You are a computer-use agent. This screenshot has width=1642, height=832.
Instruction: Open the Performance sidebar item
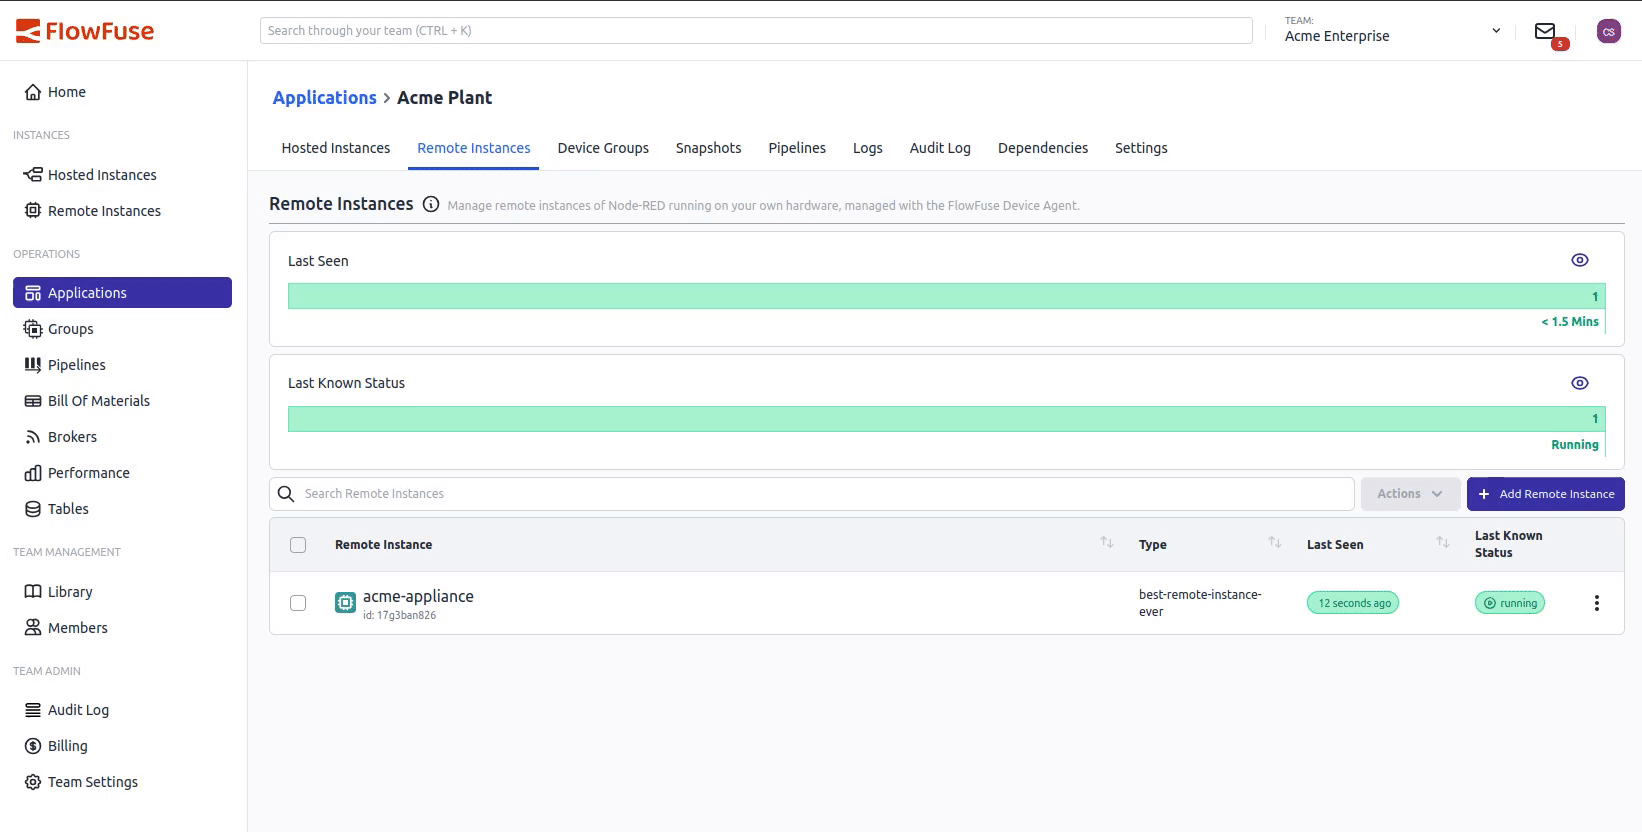pyautogui.click(x=88, y=473)
